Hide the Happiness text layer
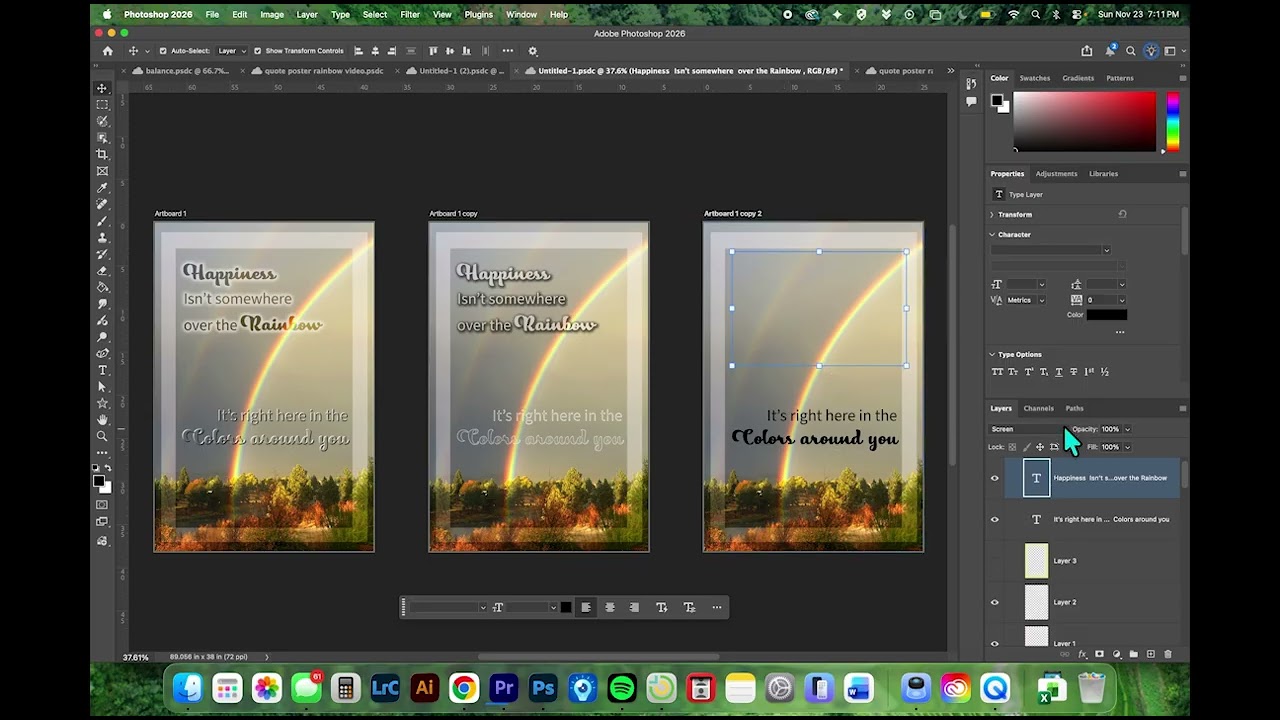1280x720 pixels. tap(994, 478)
